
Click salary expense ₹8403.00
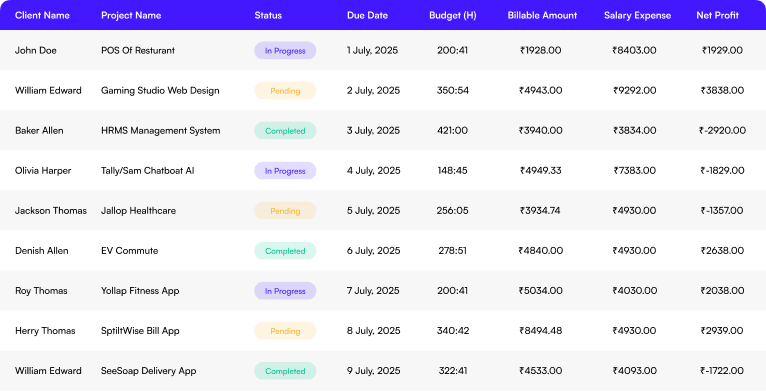point(635,50)
